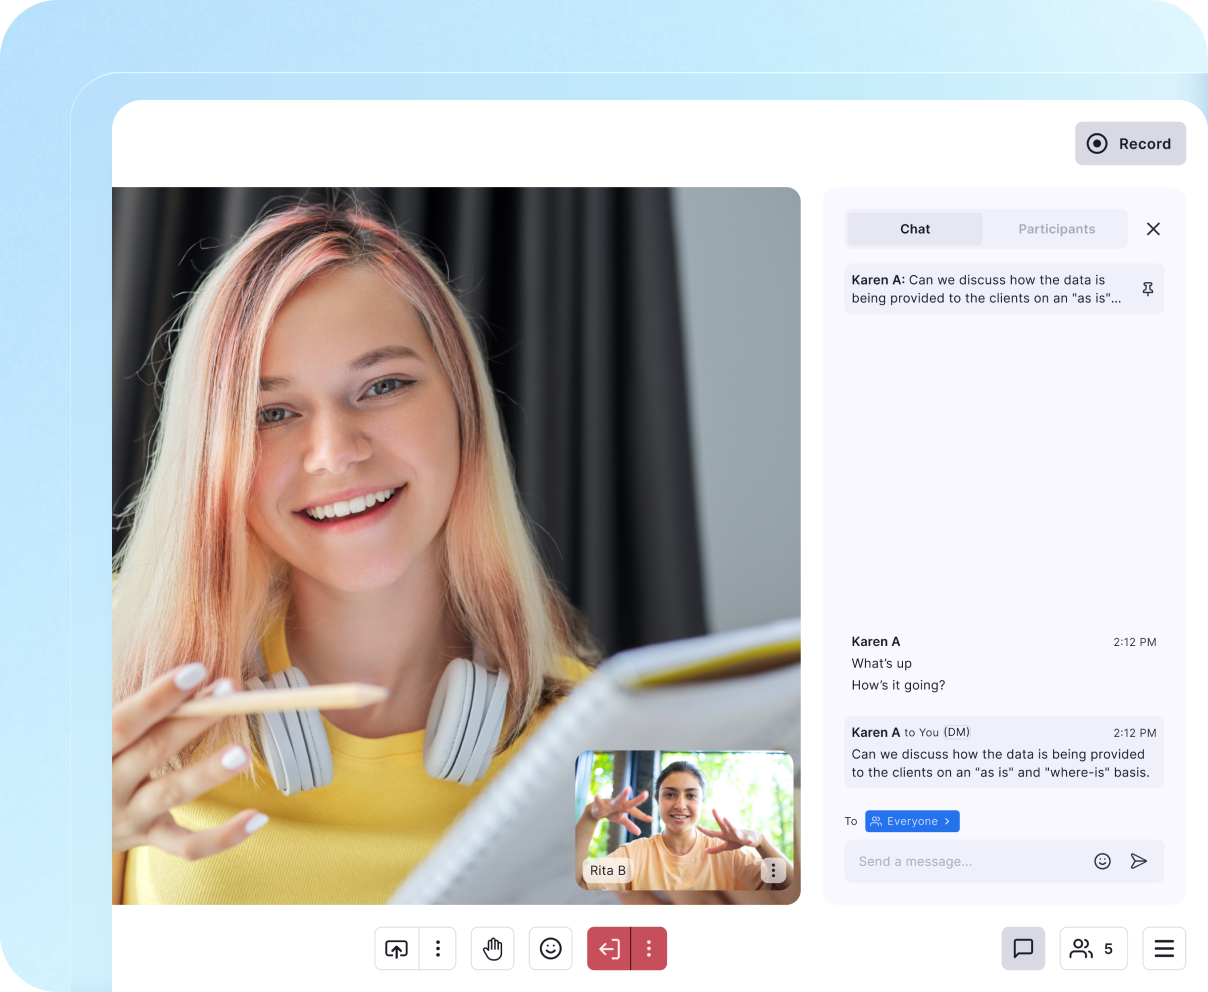Unpin Karen A's pinned message
This screenshot has width=1208, height=992.
(x=1147, y=289)
